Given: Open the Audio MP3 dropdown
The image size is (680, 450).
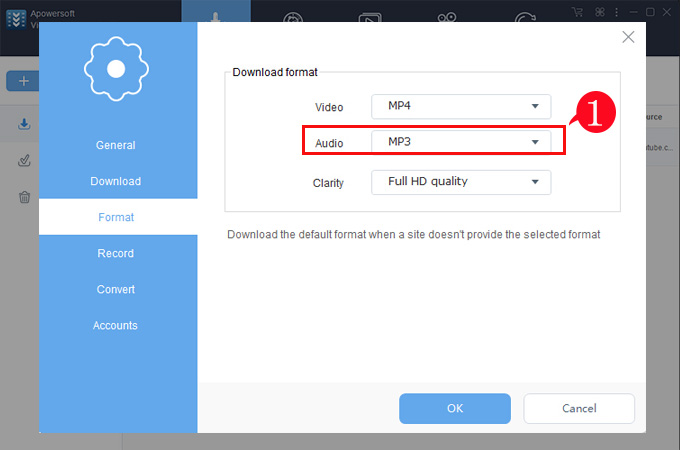Looking at the screenshot, I should click(x=461, y=143).
